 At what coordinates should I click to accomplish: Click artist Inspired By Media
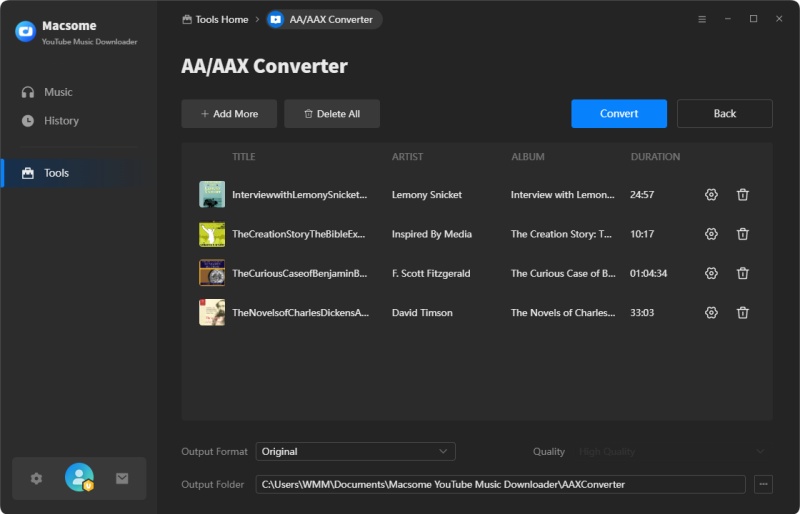[x=432, y=234]
